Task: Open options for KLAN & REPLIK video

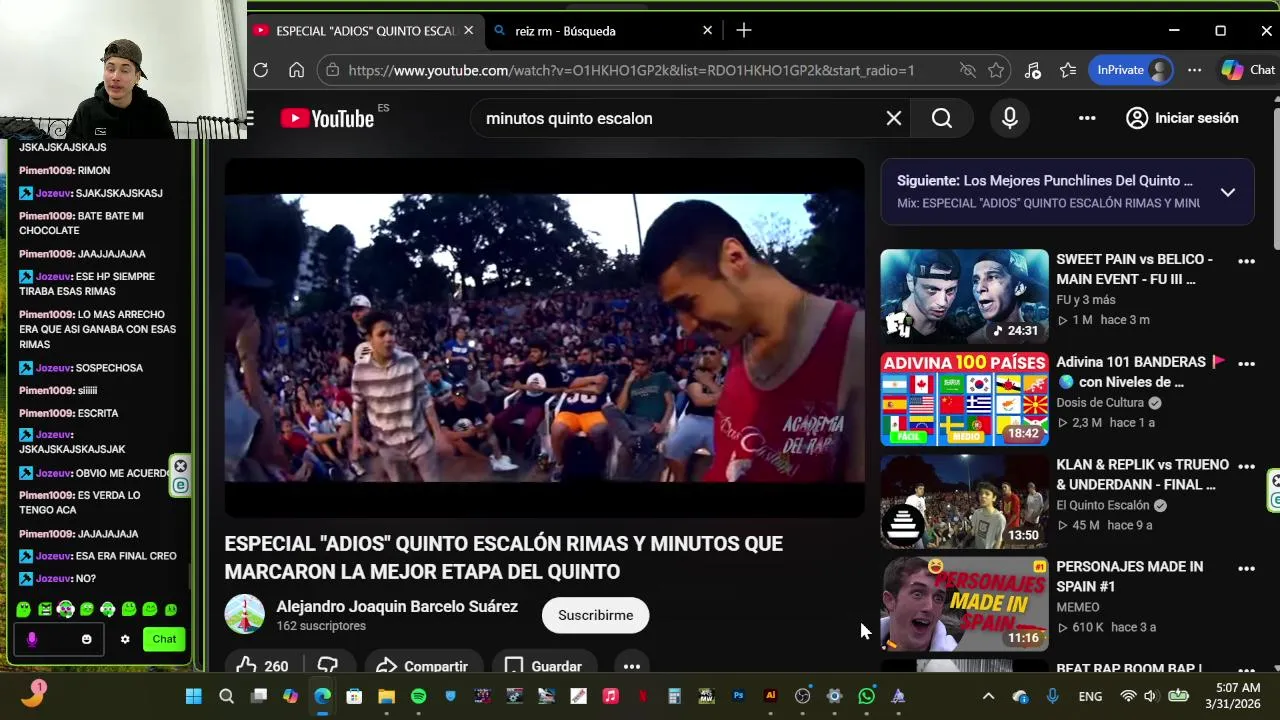Action: (x=1246, y=467)
